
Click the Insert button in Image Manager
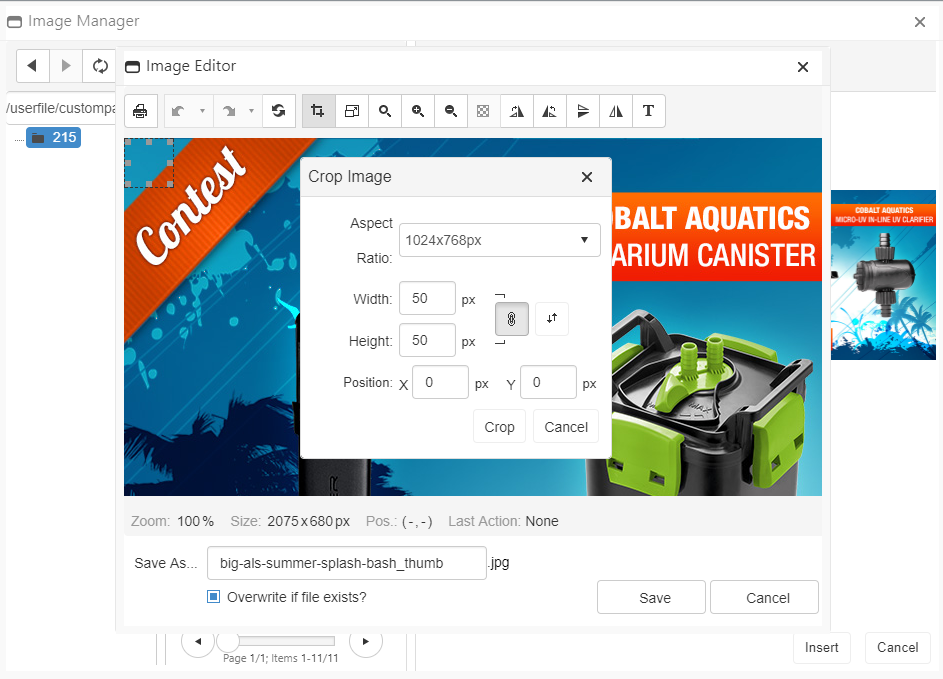[x=822, y=648]
